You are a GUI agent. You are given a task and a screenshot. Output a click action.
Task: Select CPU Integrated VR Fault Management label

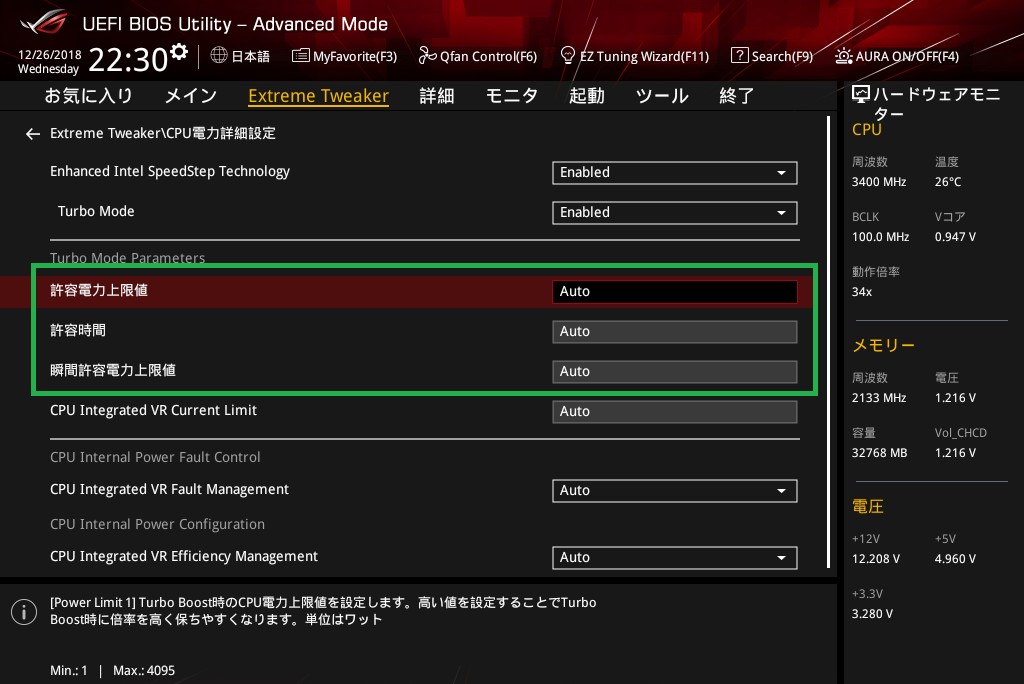(x=169, y=489)
